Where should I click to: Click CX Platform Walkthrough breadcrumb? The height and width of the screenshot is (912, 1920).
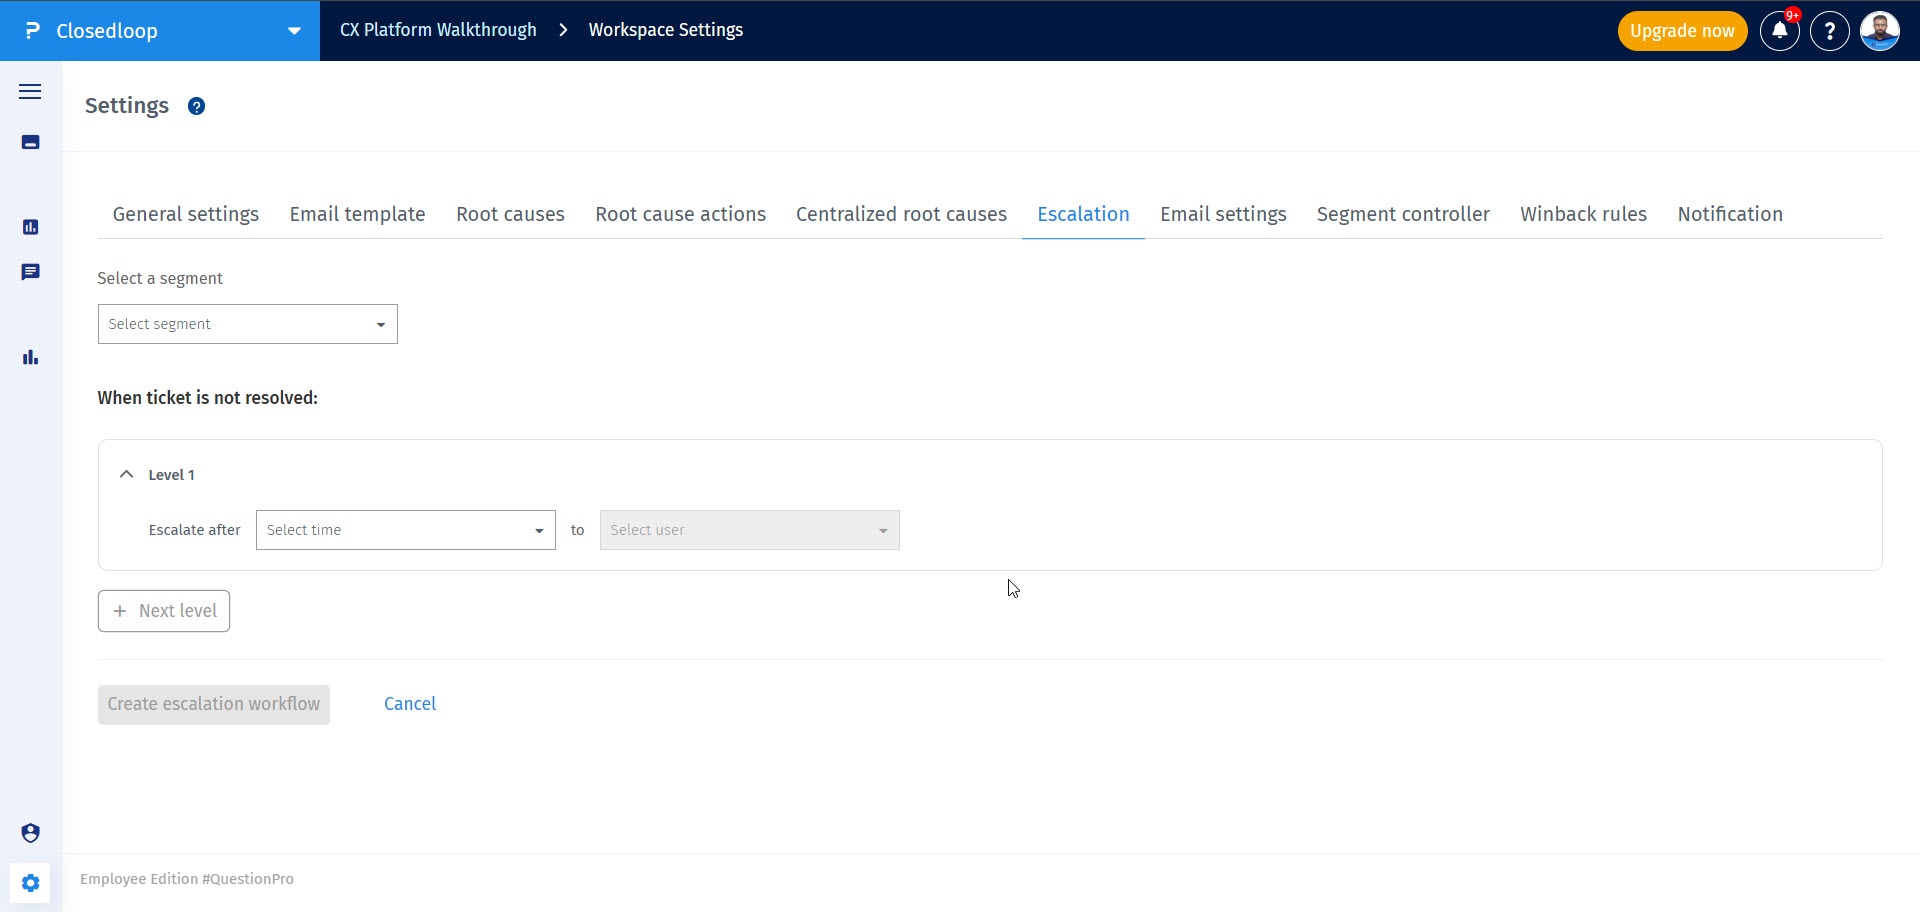[x=438, y=30]
